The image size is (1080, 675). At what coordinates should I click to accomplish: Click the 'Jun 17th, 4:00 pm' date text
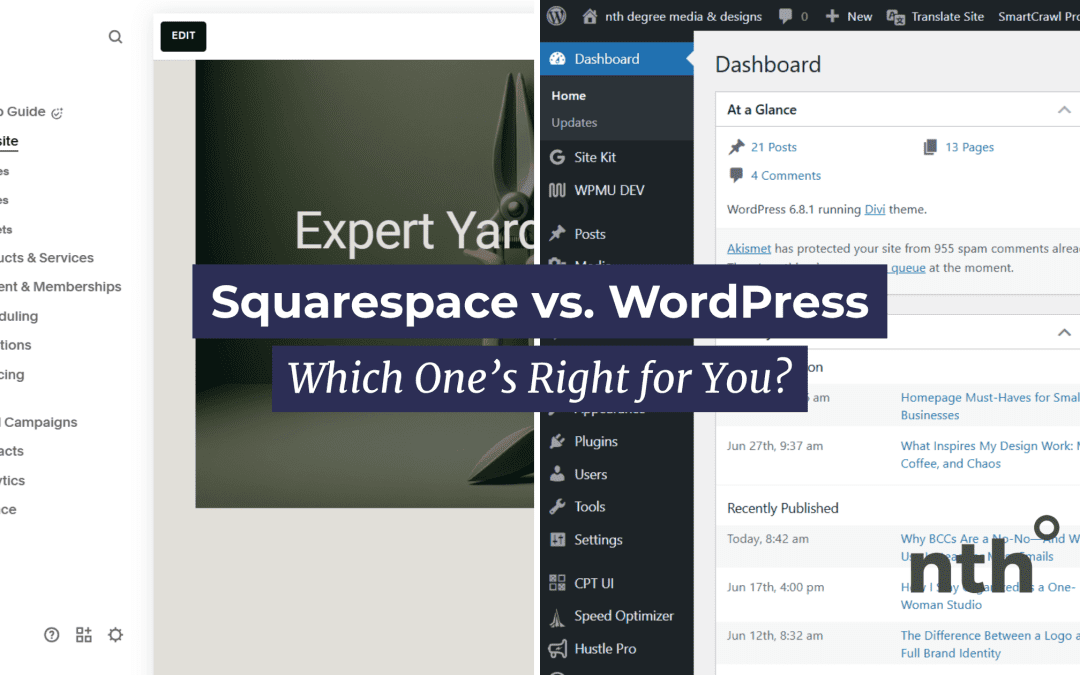pyautogui.click(x=776, y=587)
